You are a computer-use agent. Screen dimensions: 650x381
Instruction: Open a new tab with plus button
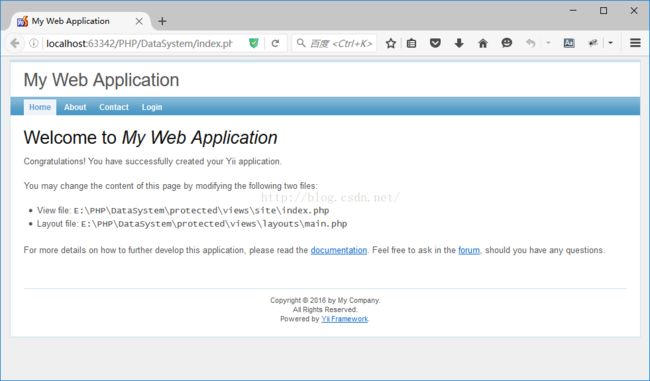tap(162, 21)
